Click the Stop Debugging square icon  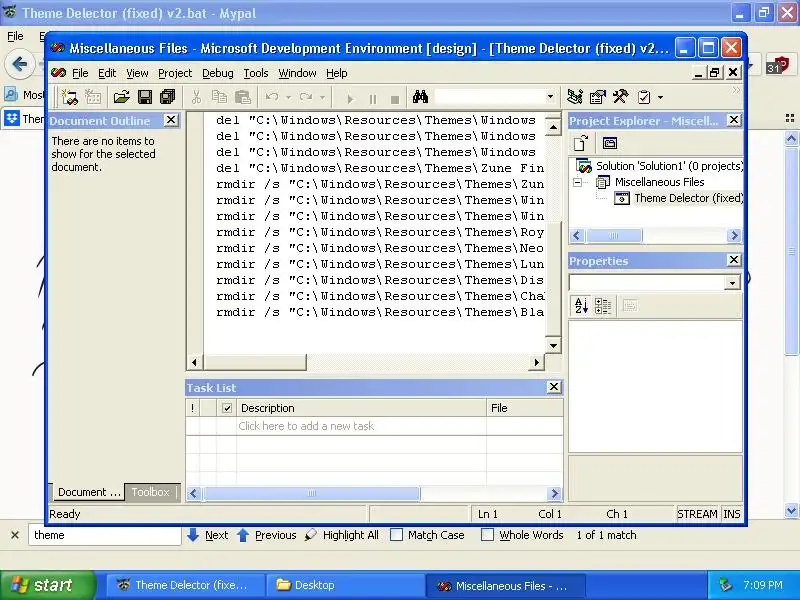point(394,98)
